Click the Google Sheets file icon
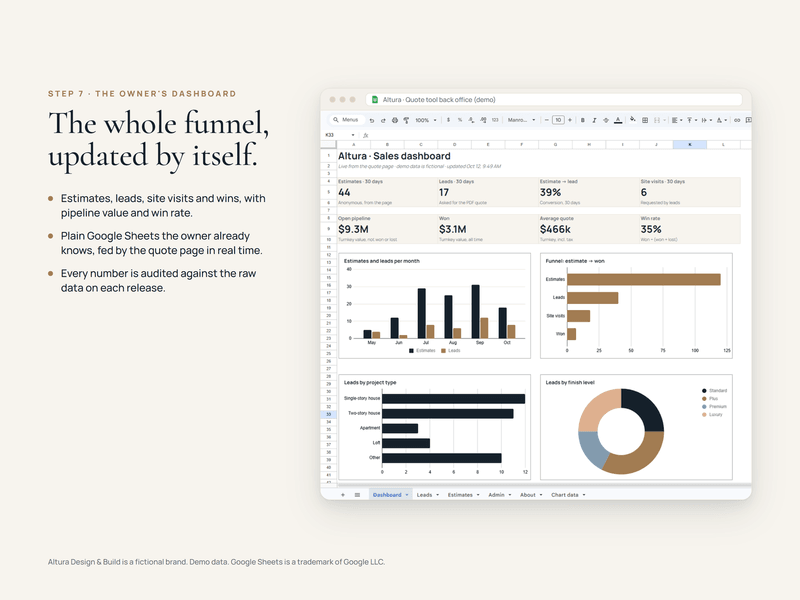The width and height of the screenshot is (800, 600). point(374,99)
